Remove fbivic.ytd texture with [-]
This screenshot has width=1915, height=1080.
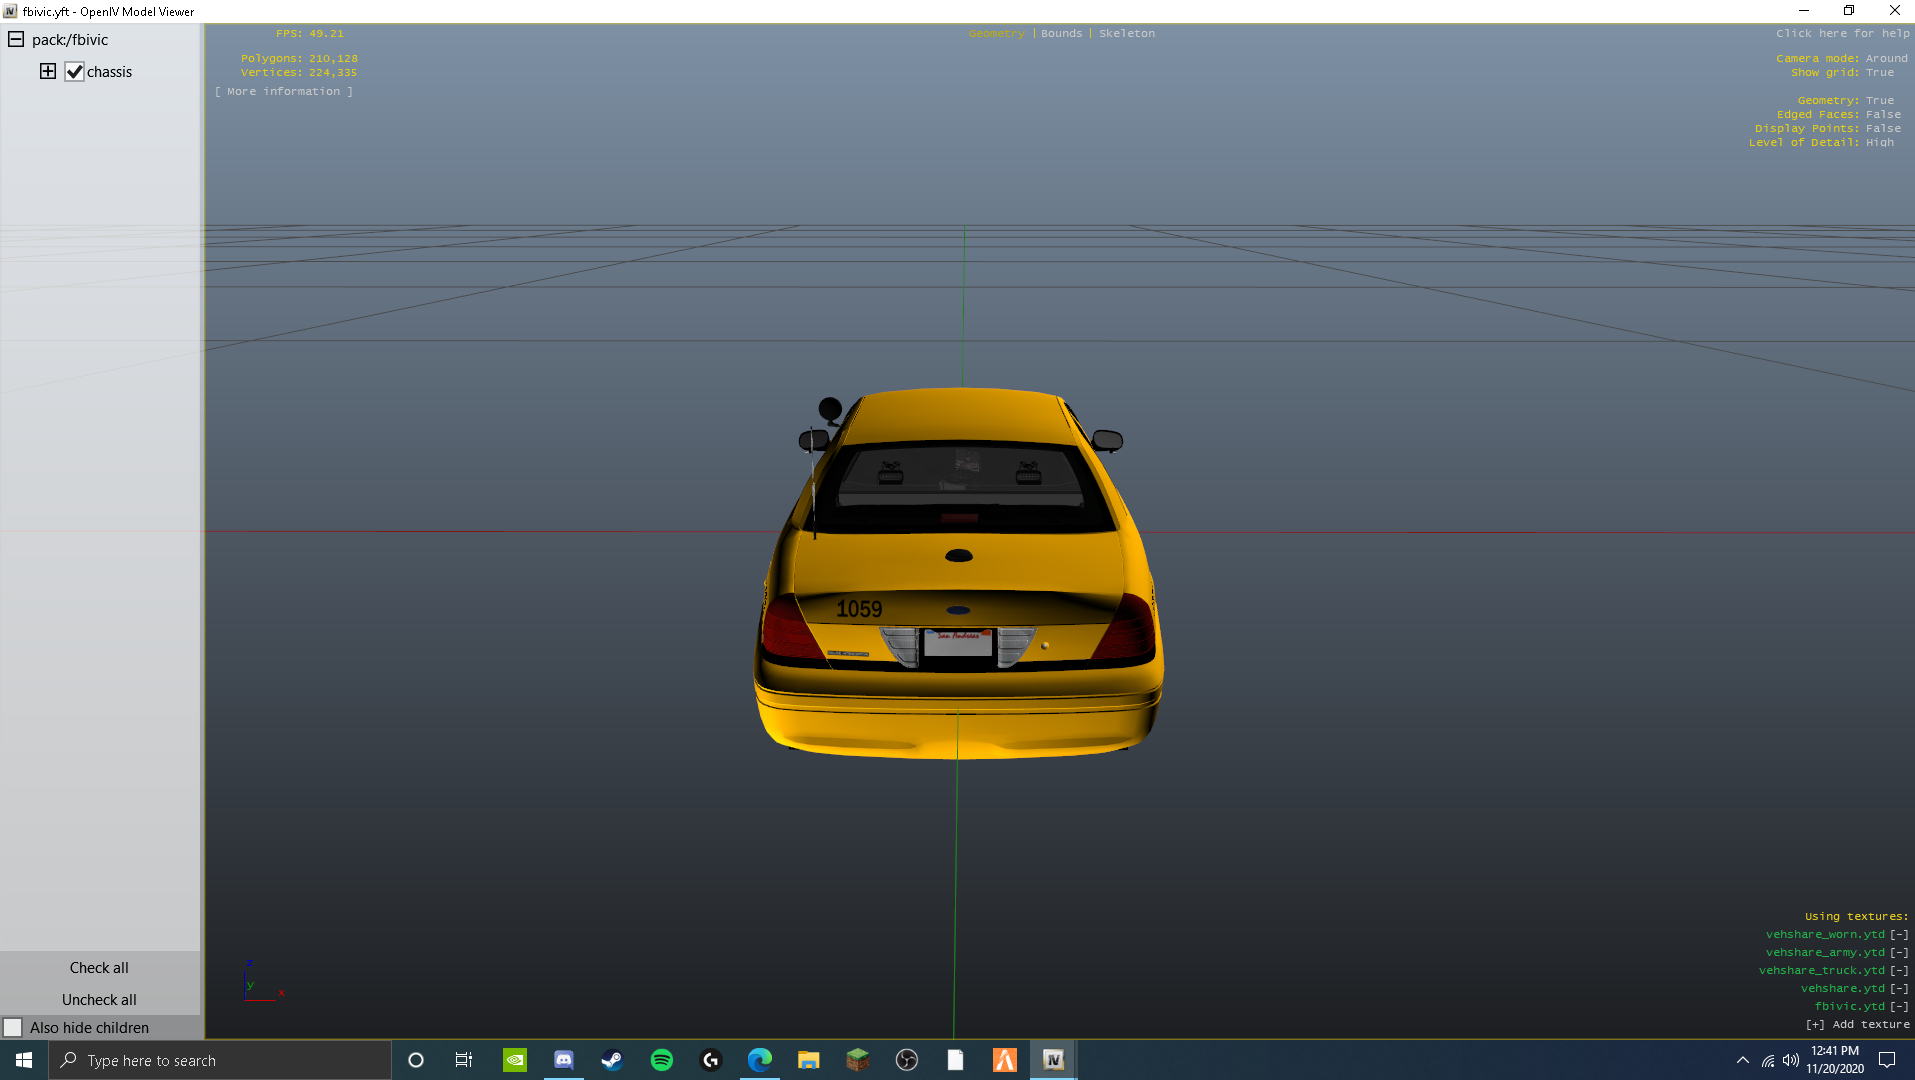coord(1898,1006)
